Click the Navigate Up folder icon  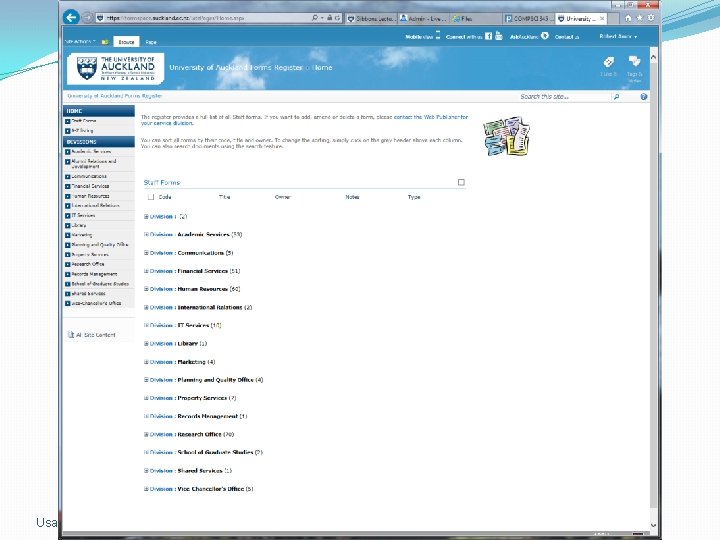click(105, 42)
